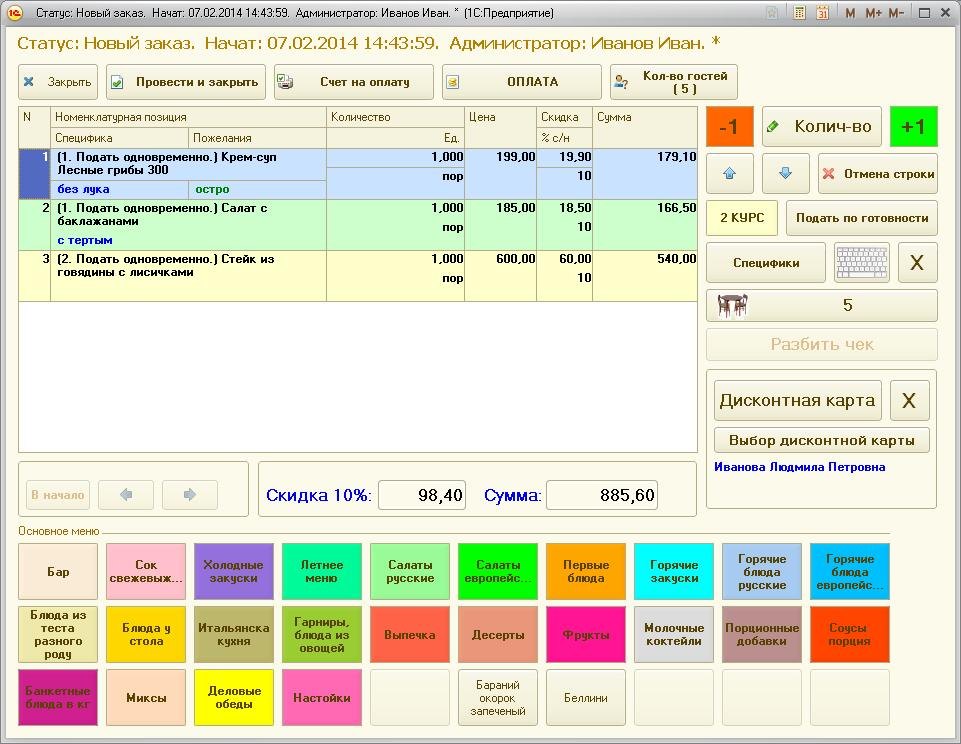This screenshot has height=744, width=961.
Task: Click the 1C application logo icon
Action: (16, 12)
